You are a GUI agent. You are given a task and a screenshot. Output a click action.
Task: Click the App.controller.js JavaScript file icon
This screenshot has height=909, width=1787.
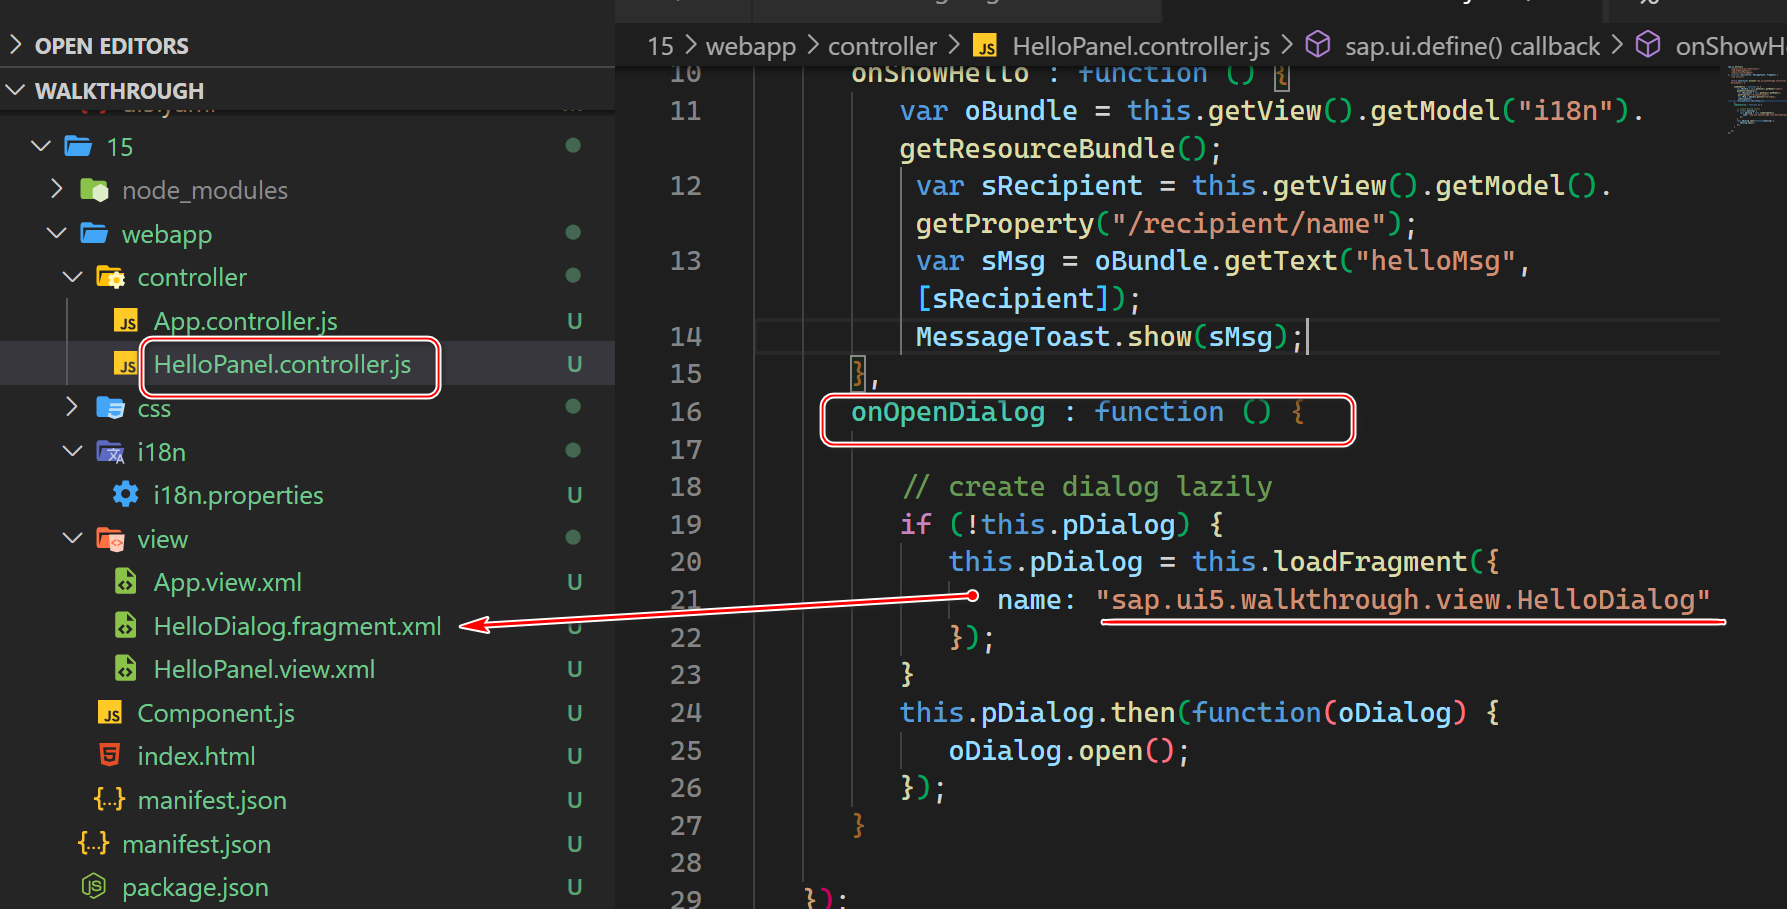[x=126, y=320]
